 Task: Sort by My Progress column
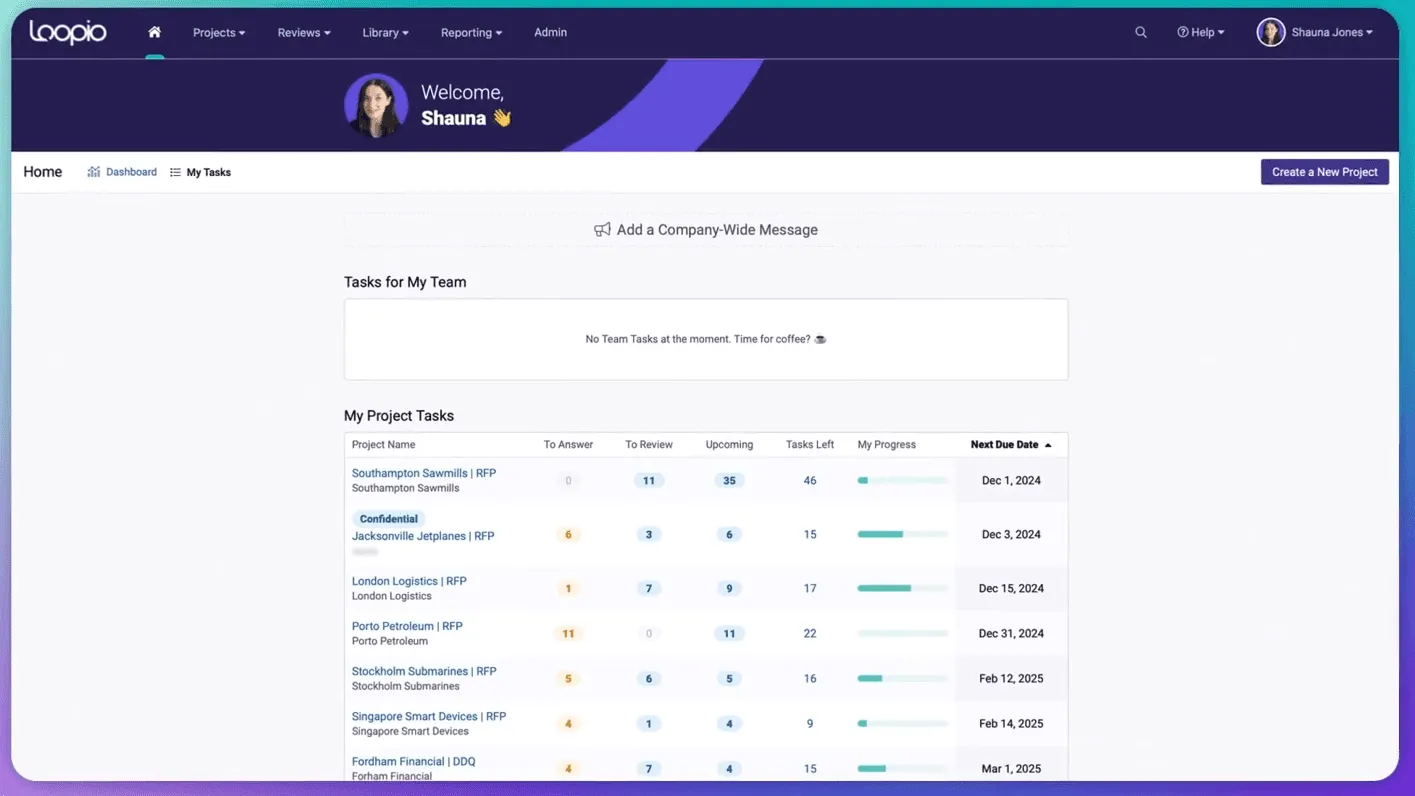point(886,445)
